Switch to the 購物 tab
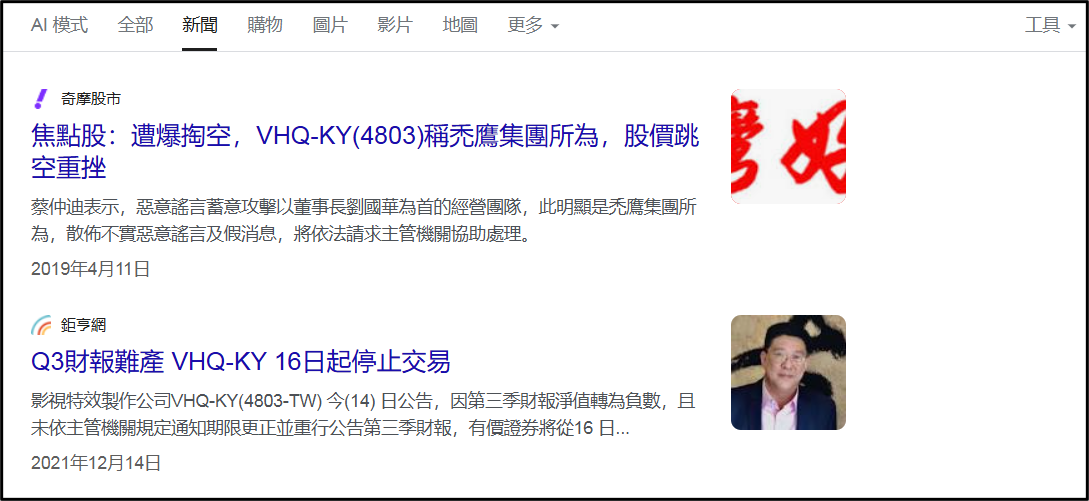The height and width of the screenshot is (501, 1089). (x=265, y=26)
